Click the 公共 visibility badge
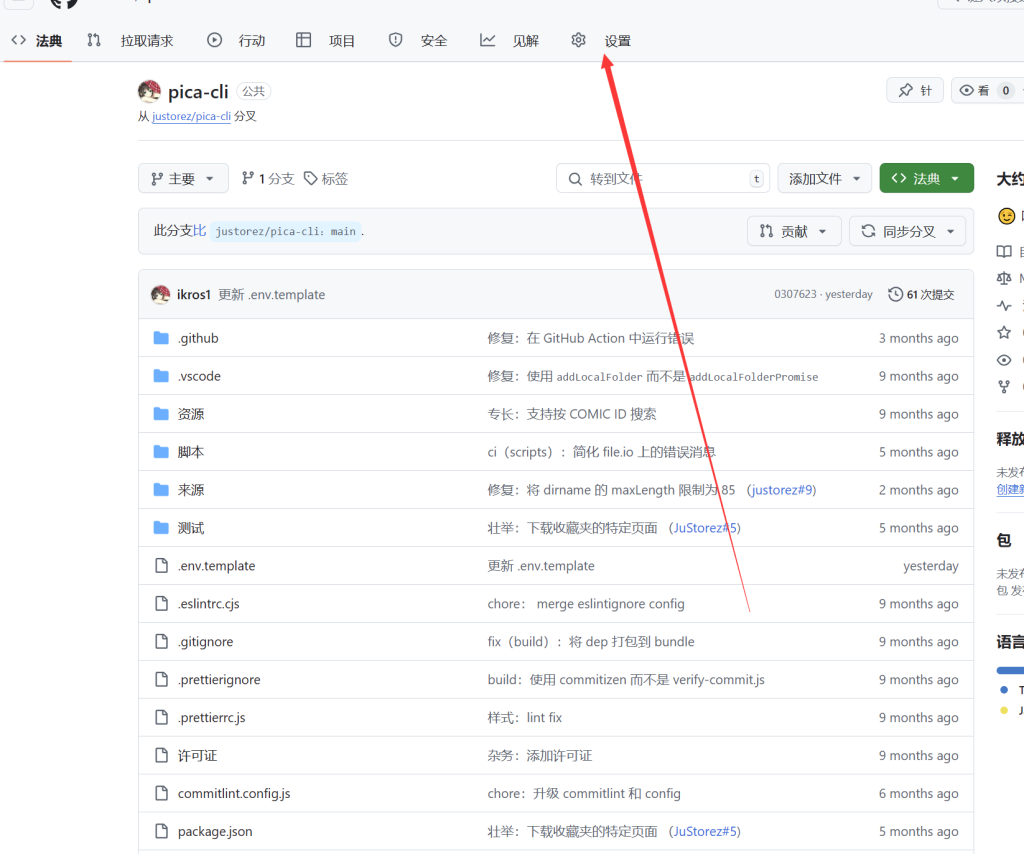The image size is (1024, 854). (253, 91)
